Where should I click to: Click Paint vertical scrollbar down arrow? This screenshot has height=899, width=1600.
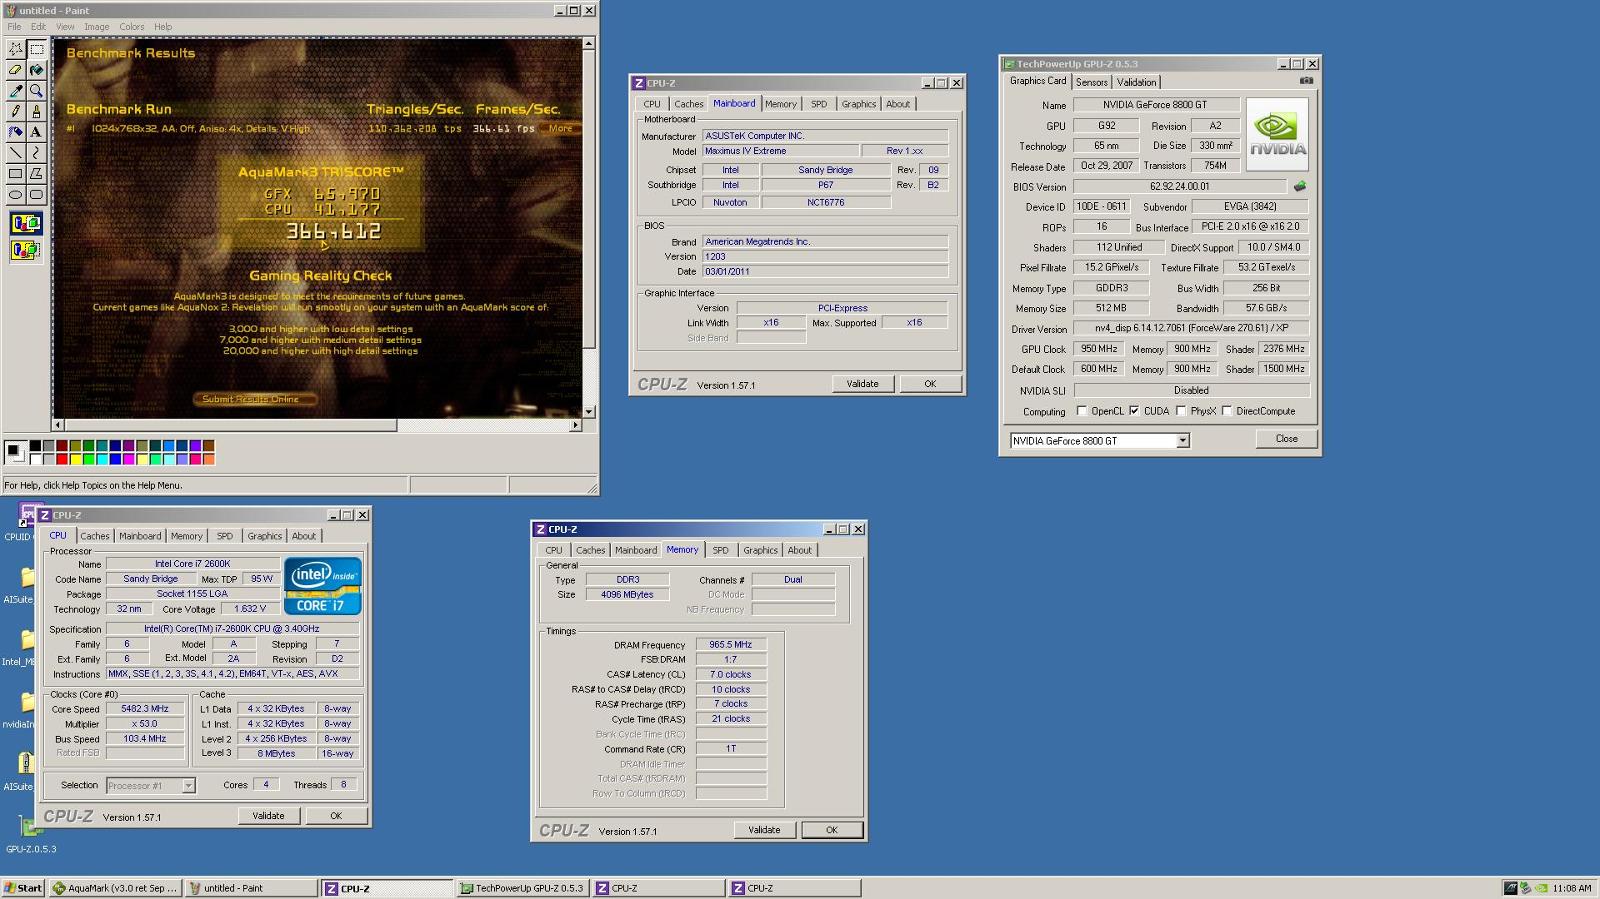pos(588,411)
